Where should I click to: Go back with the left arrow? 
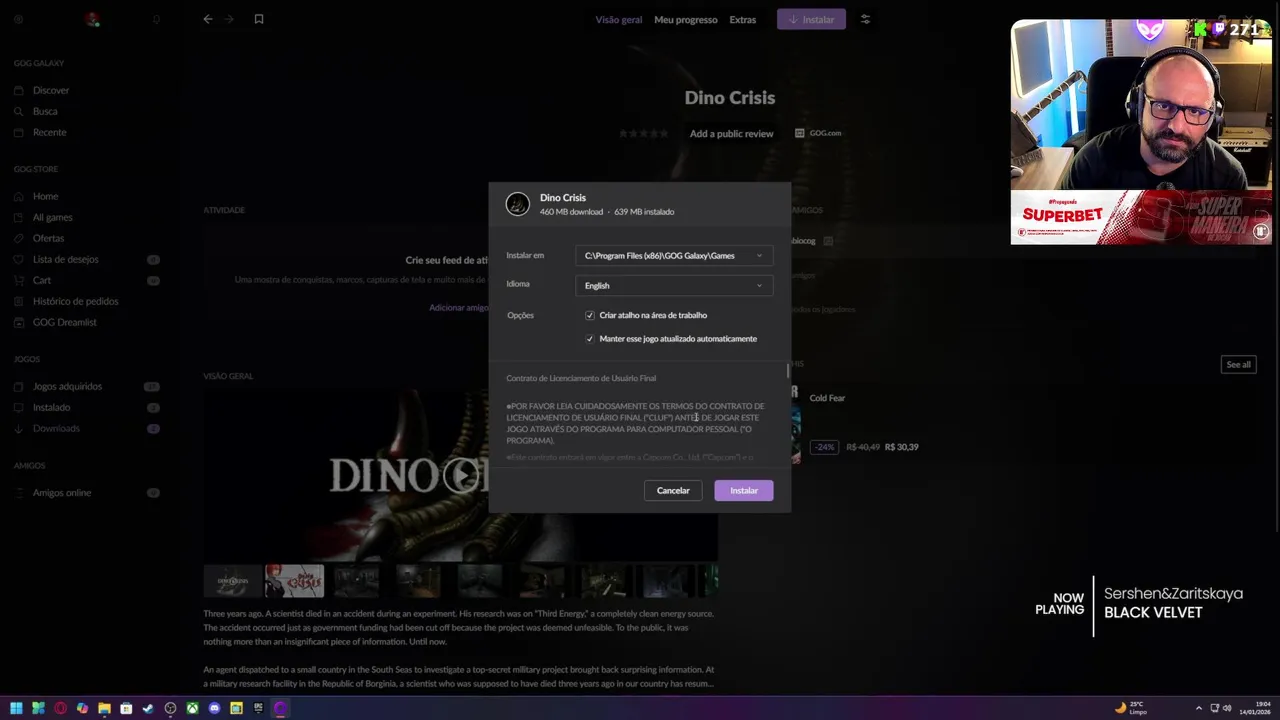click(208, 19)
